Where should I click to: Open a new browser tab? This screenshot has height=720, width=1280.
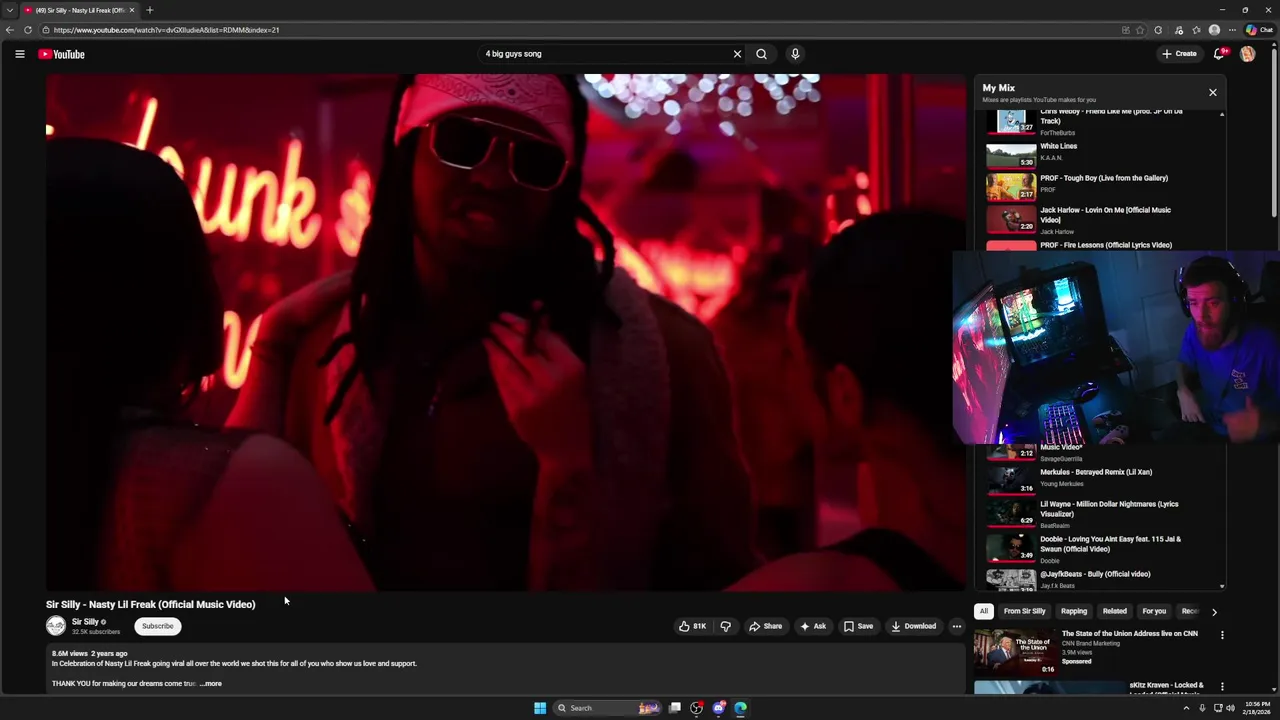[x=149, y=10]
